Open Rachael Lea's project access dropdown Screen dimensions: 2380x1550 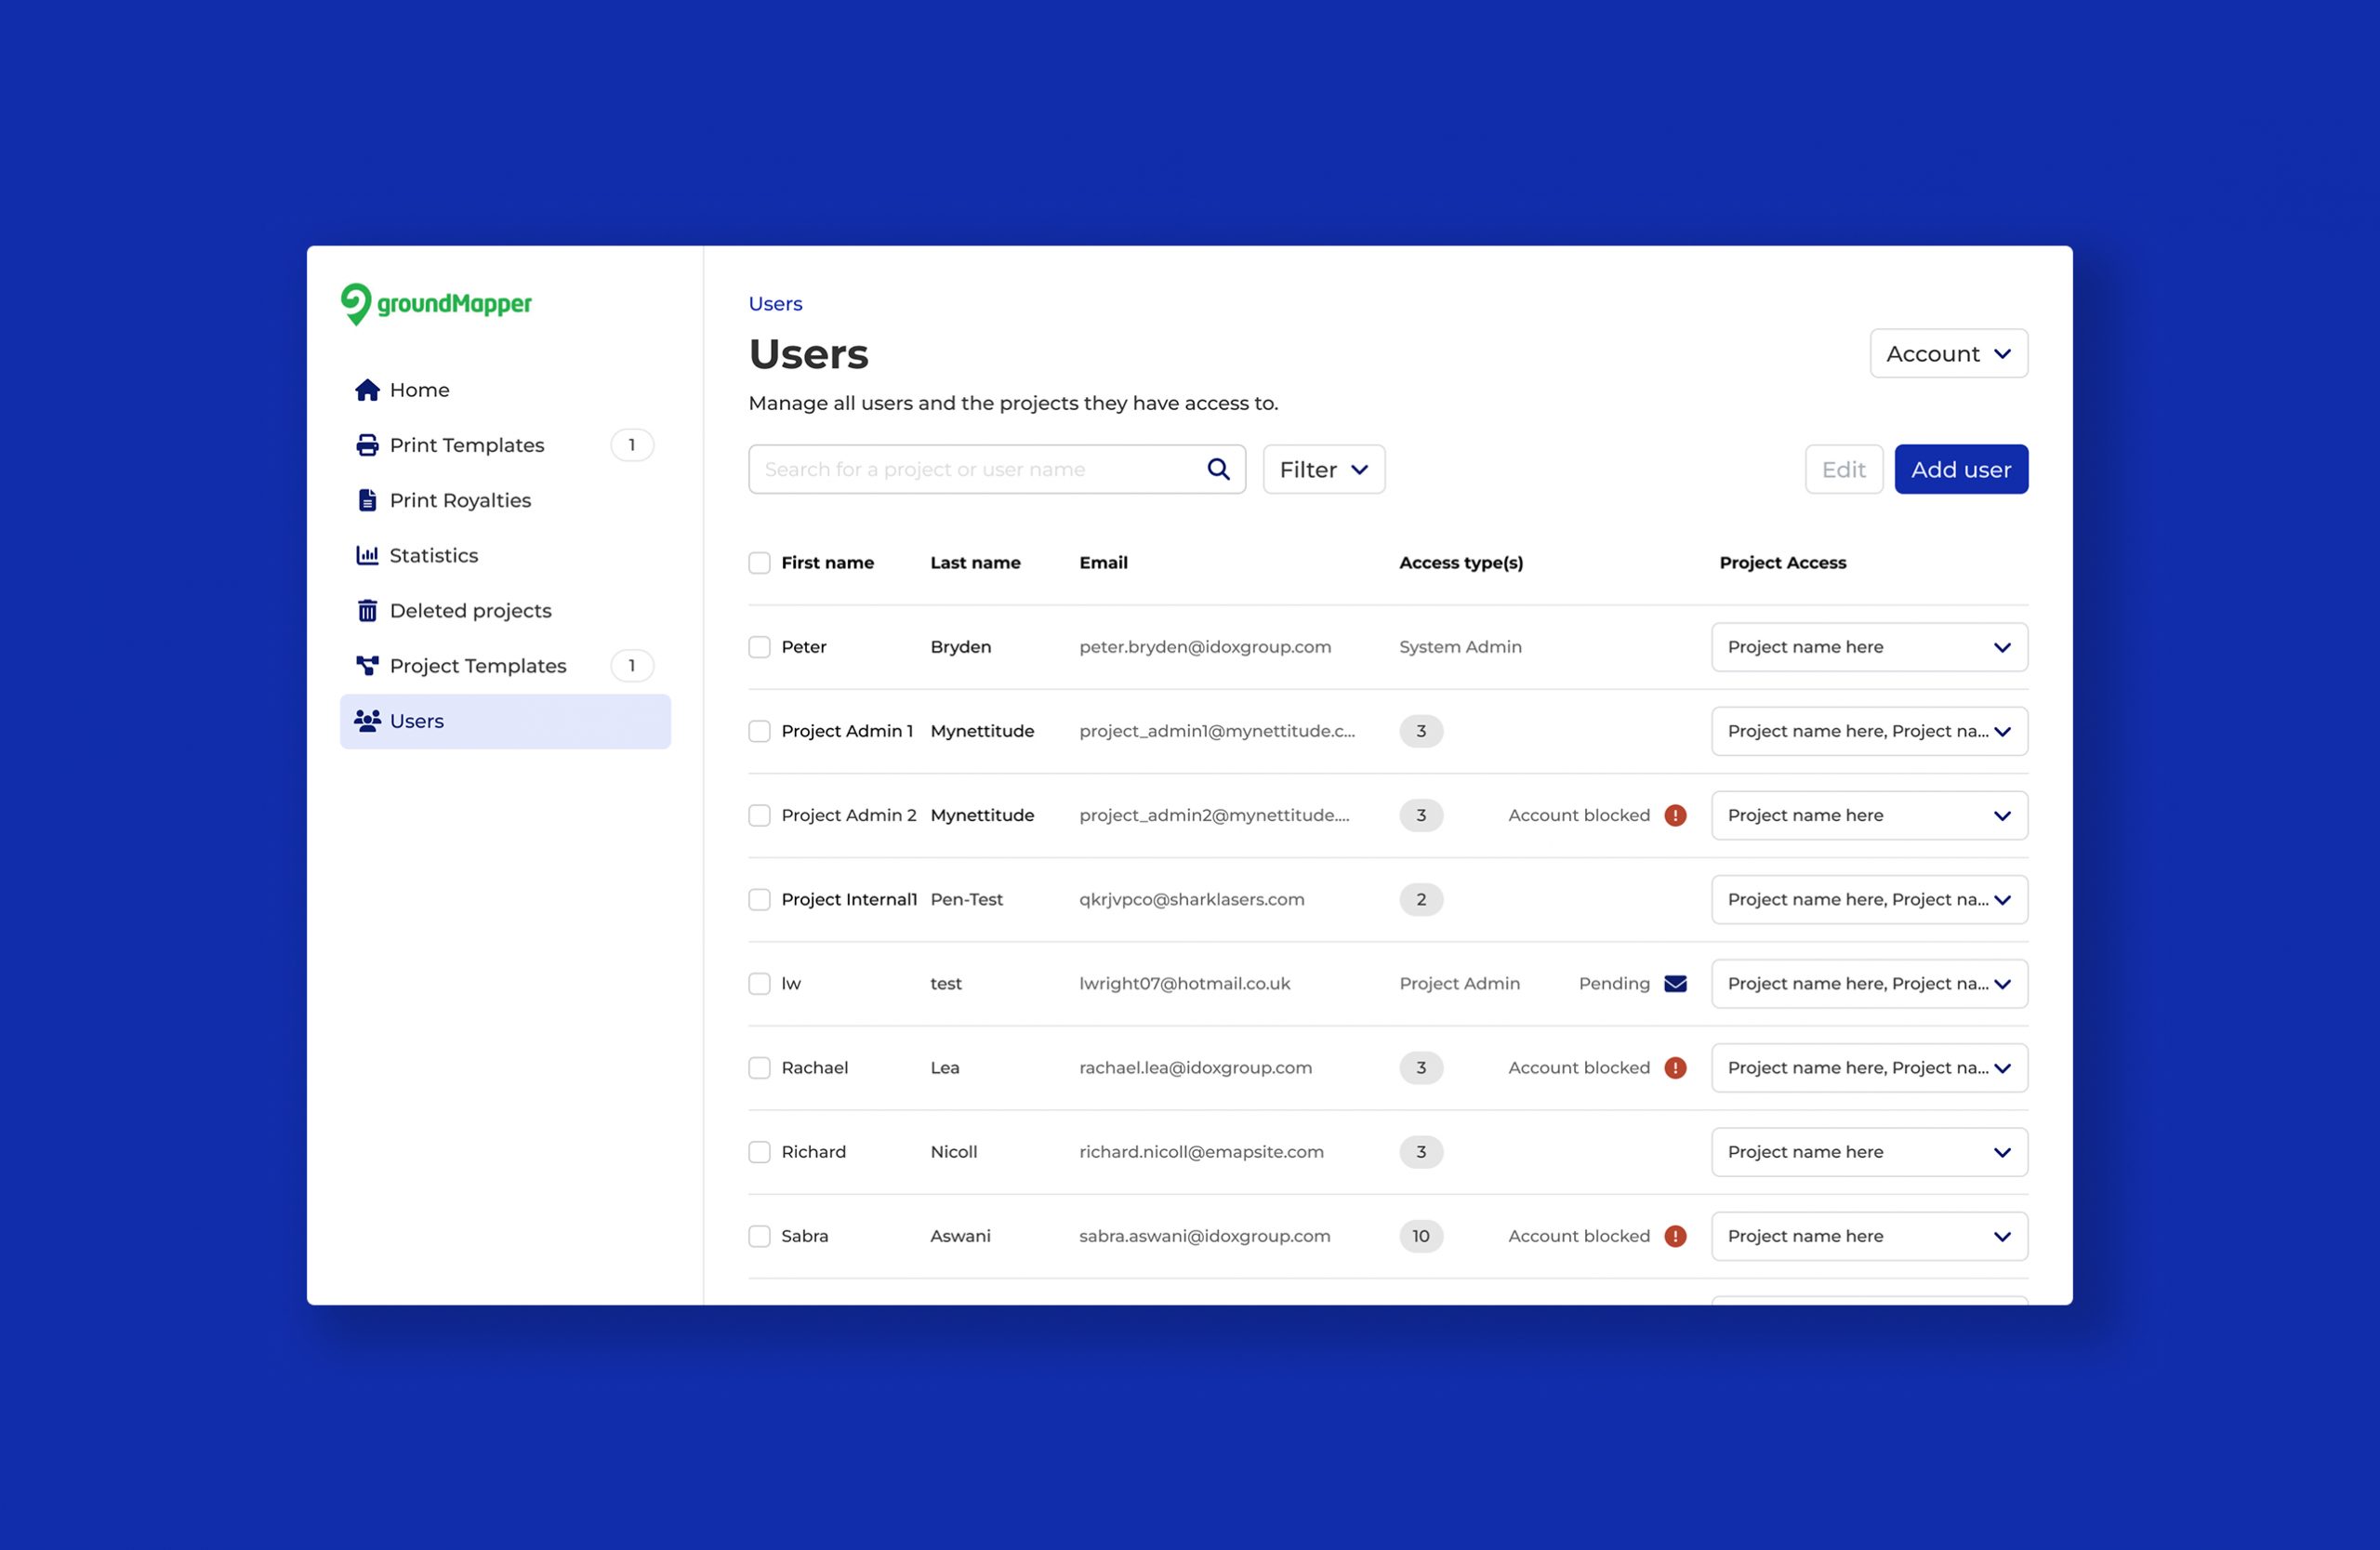(1868, 1068)
